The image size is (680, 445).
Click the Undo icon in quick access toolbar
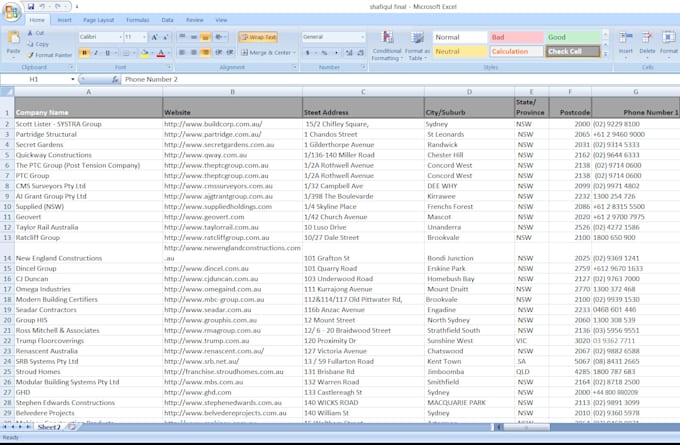[x=42, y=7]
